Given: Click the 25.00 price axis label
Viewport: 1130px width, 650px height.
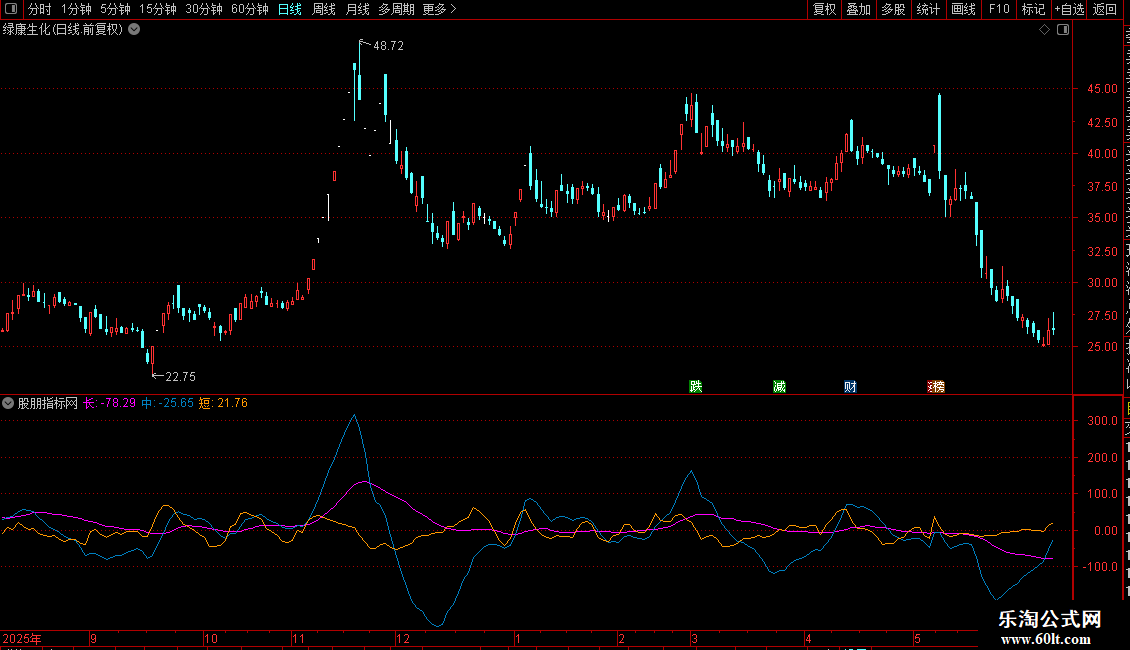Looking at the screenshot, I should coord(1103,347).
